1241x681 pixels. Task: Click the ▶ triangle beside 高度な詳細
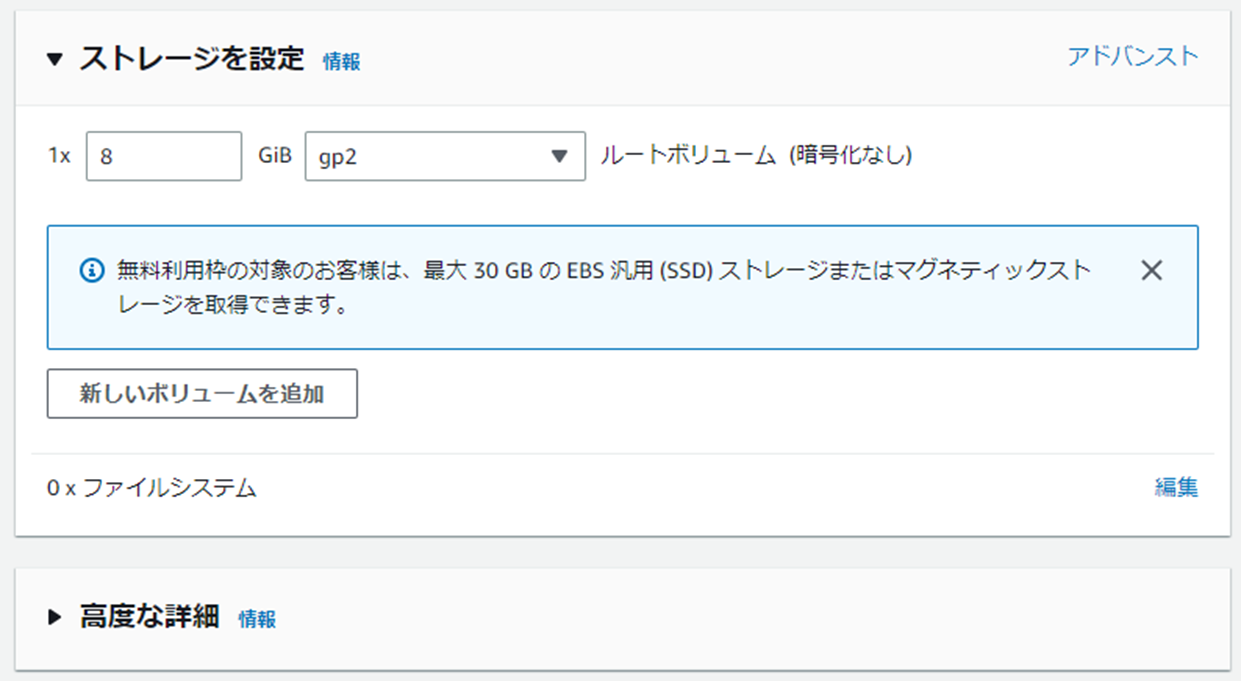click(55, 618)
